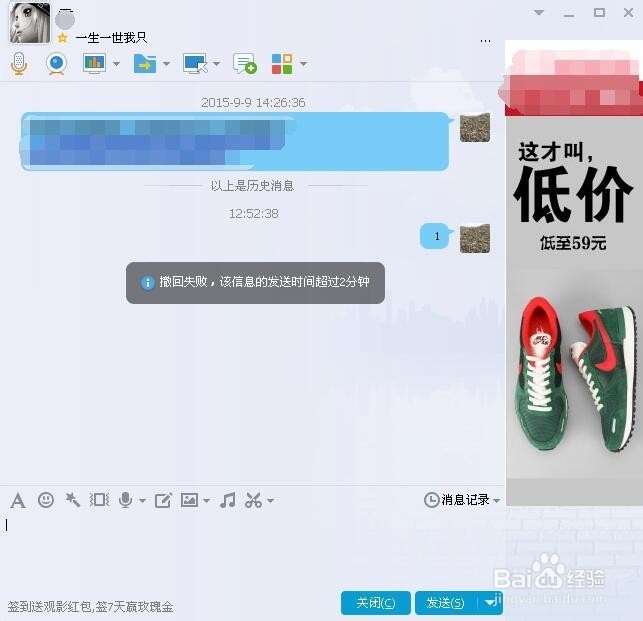The height and width of the screenshot is (621, 643).
Task: Click the 发送(S) send button
Action: [x=446, y=603]
